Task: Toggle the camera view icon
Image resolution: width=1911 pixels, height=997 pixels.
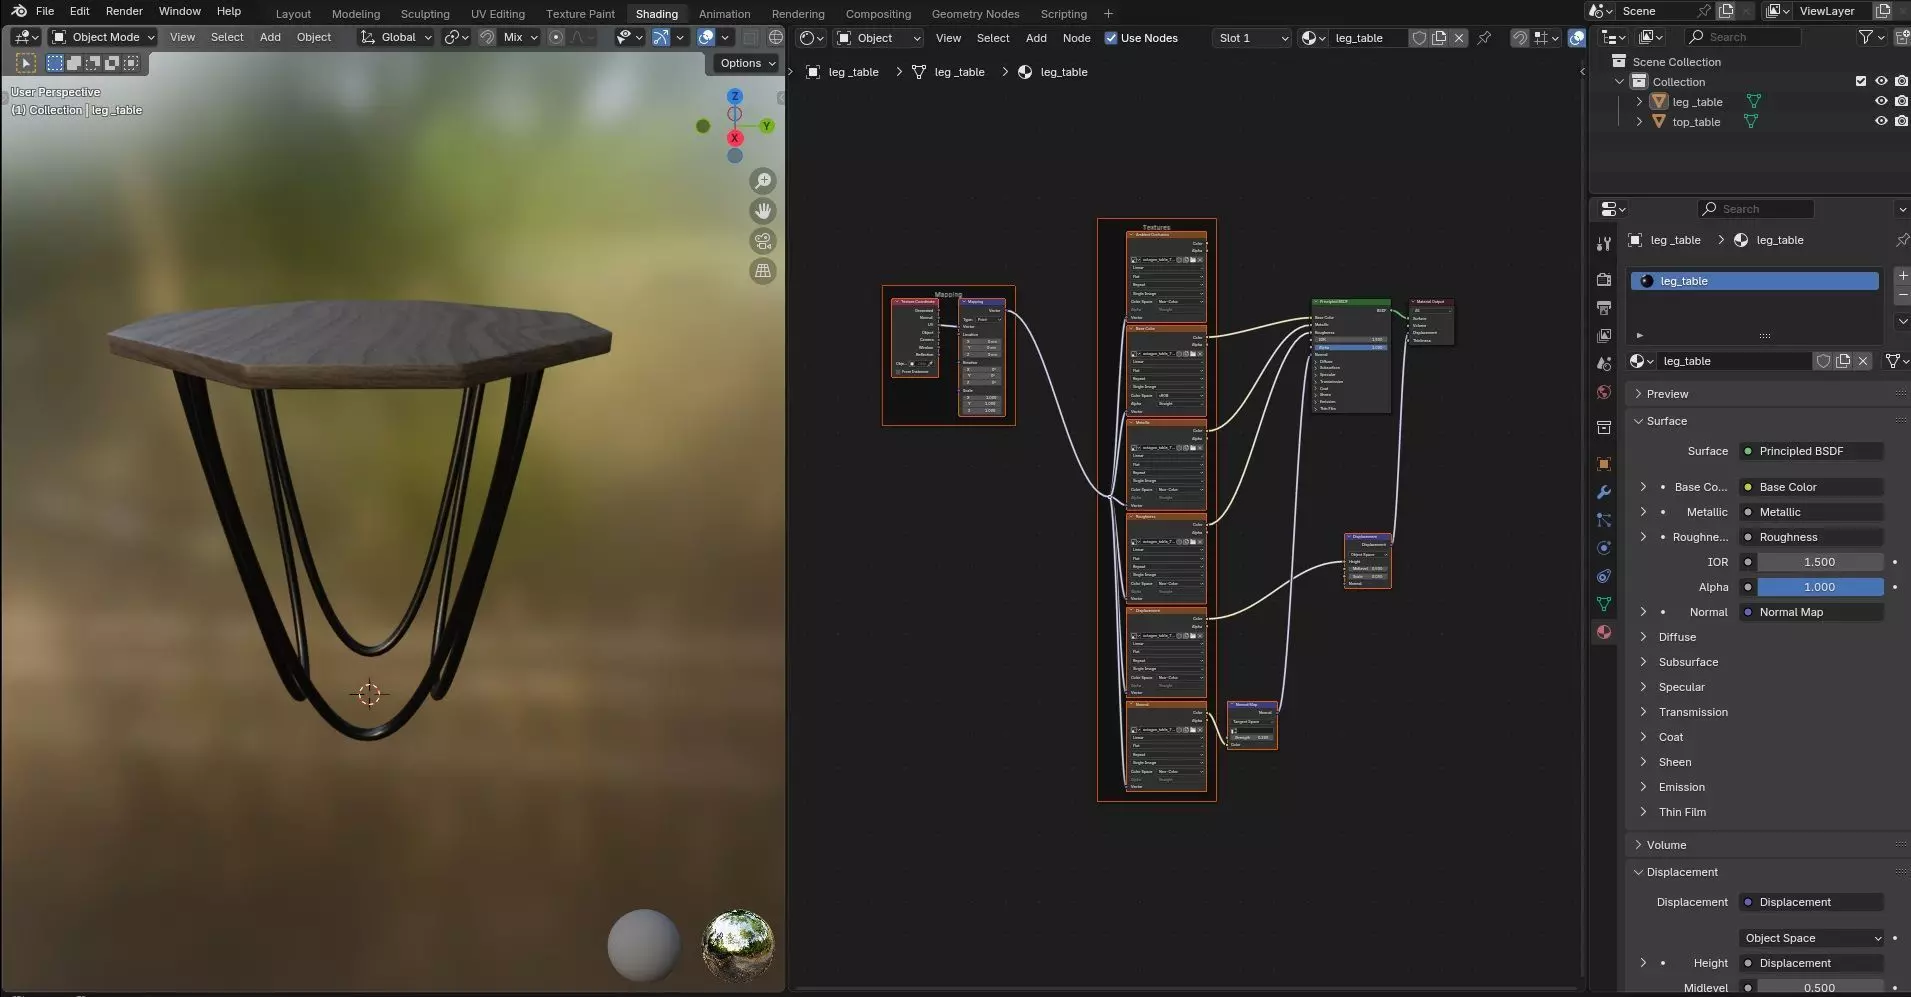Action: tap(763, 241)
